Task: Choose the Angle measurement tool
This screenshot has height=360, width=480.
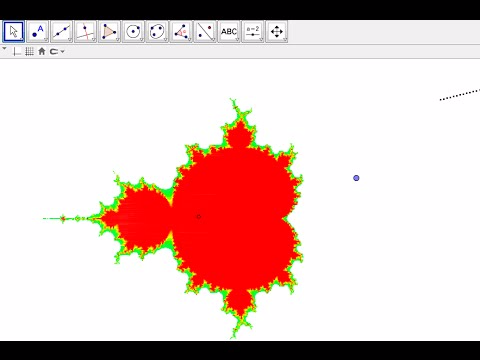Action: click(181, 32)
